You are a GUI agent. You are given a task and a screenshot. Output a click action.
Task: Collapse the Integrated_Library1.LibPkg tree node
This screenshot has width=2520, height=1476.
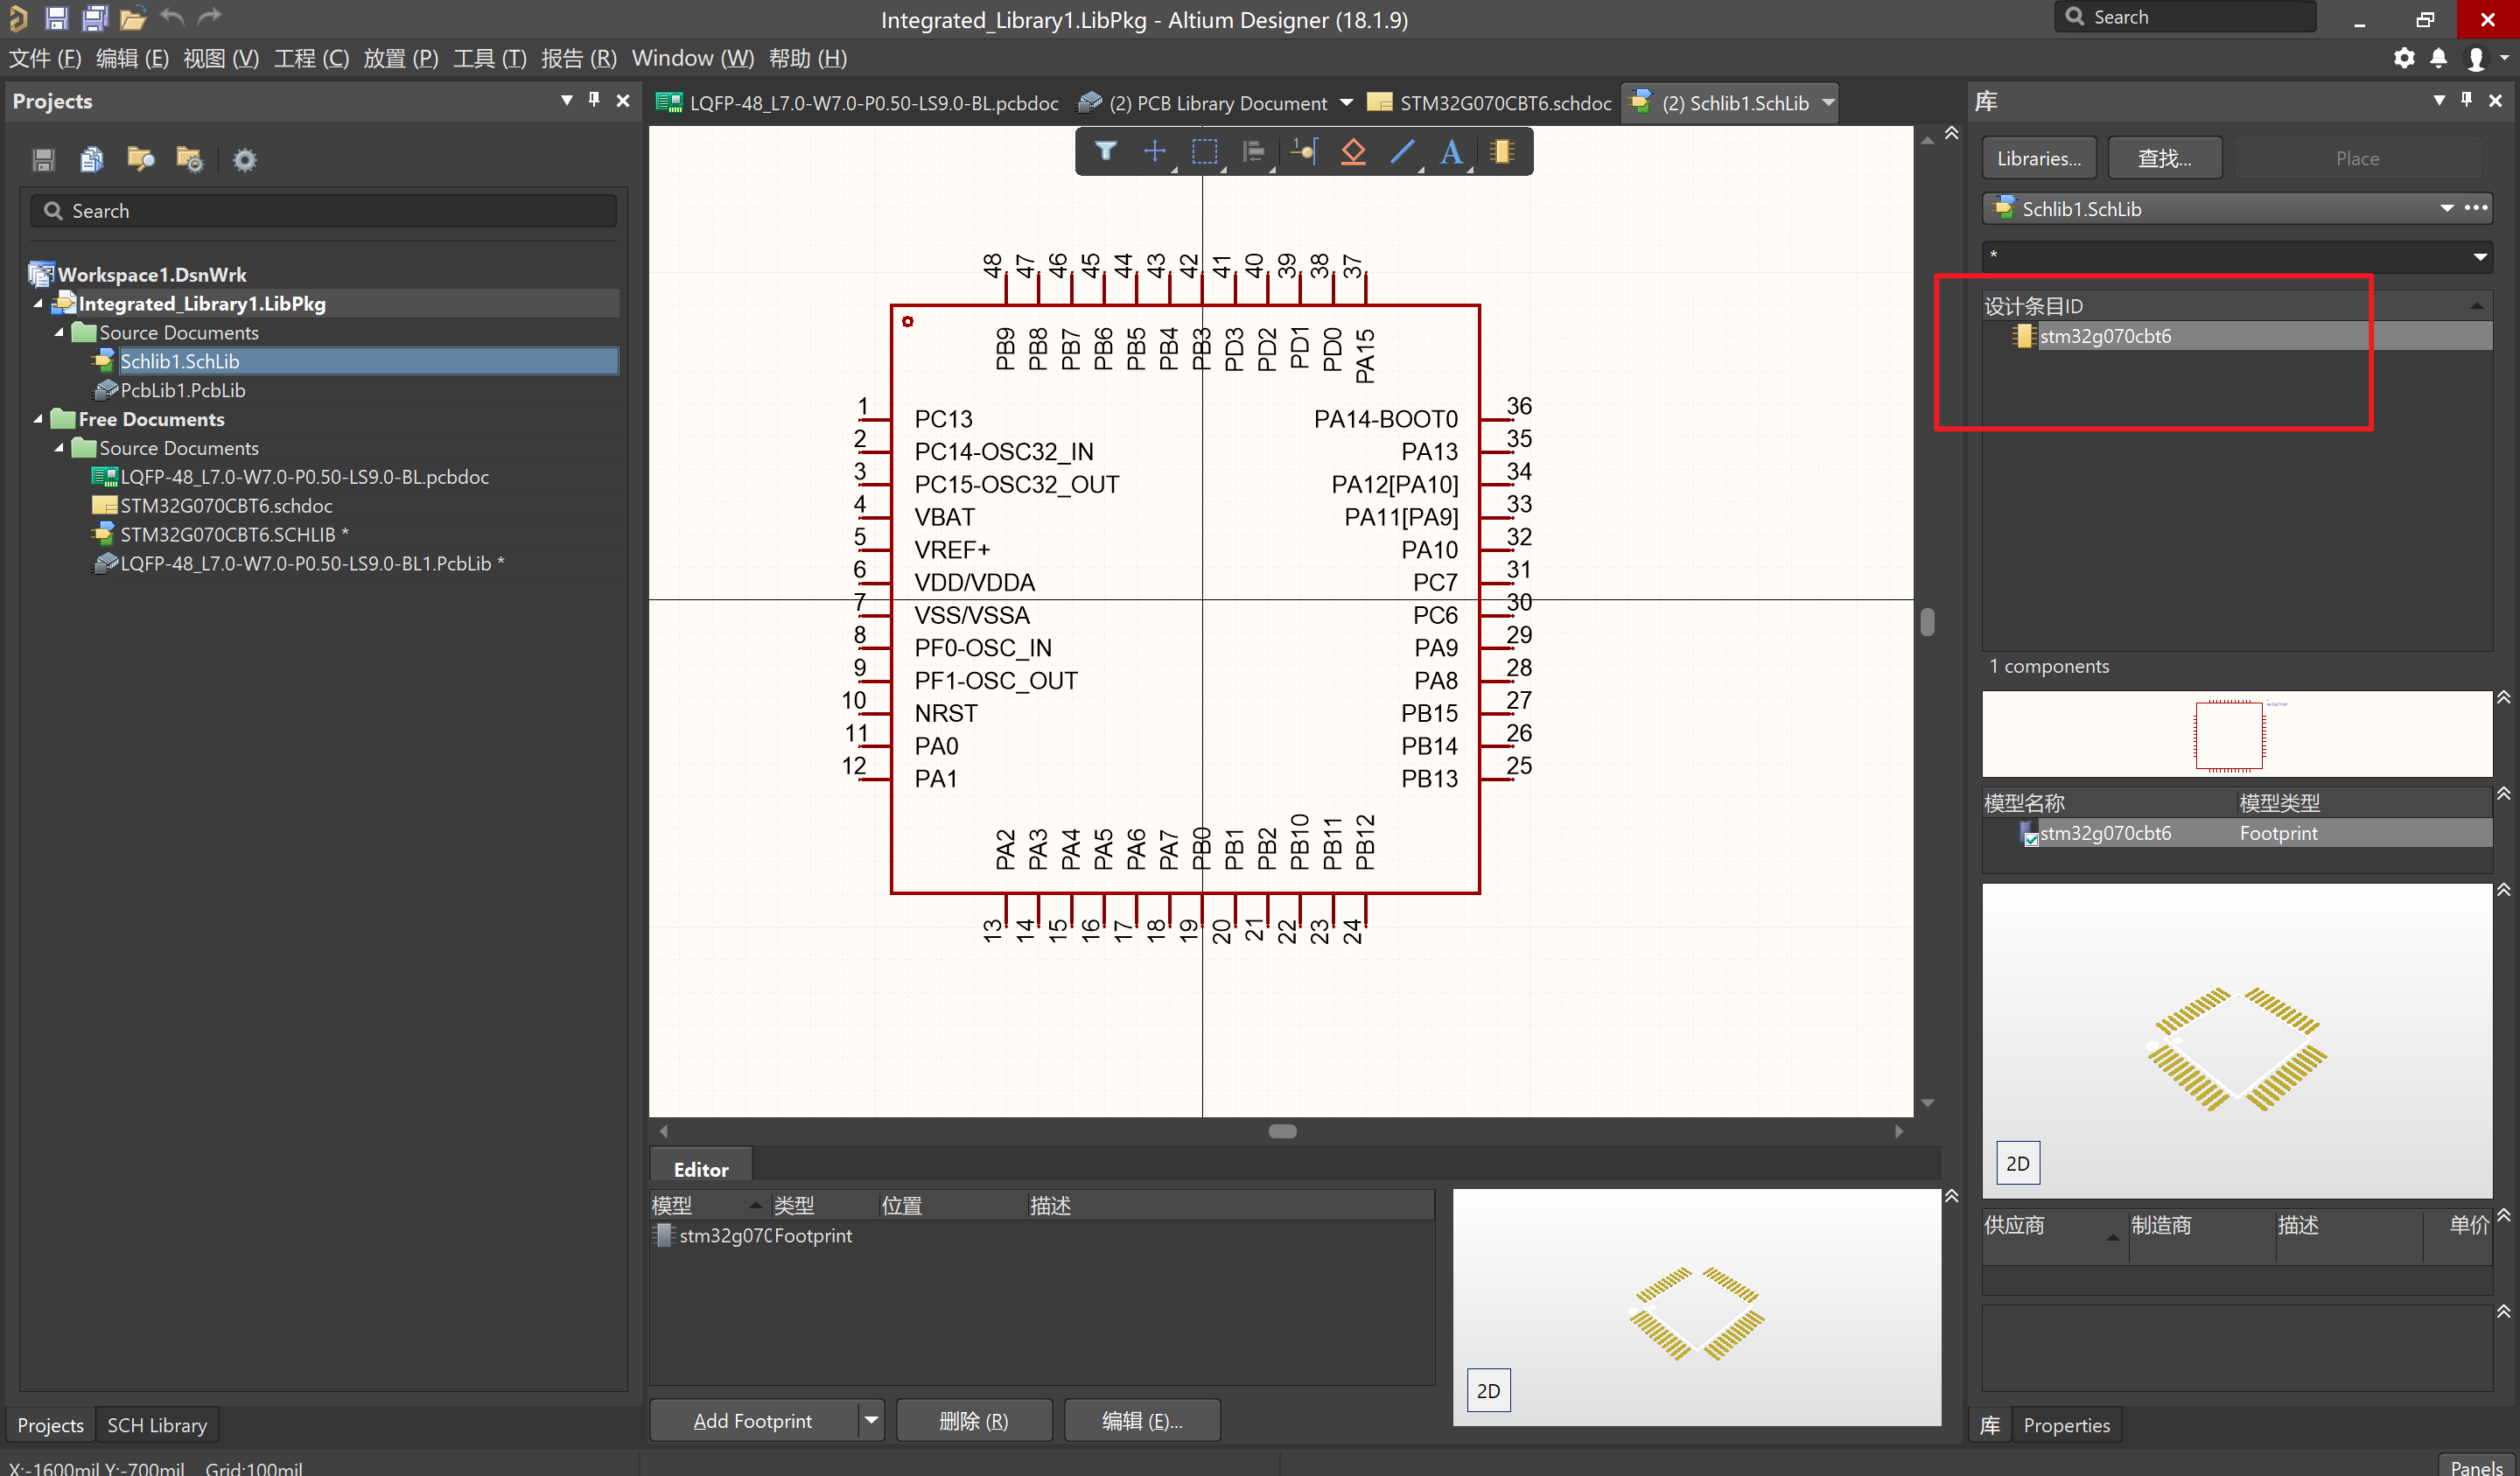(38, 303)
